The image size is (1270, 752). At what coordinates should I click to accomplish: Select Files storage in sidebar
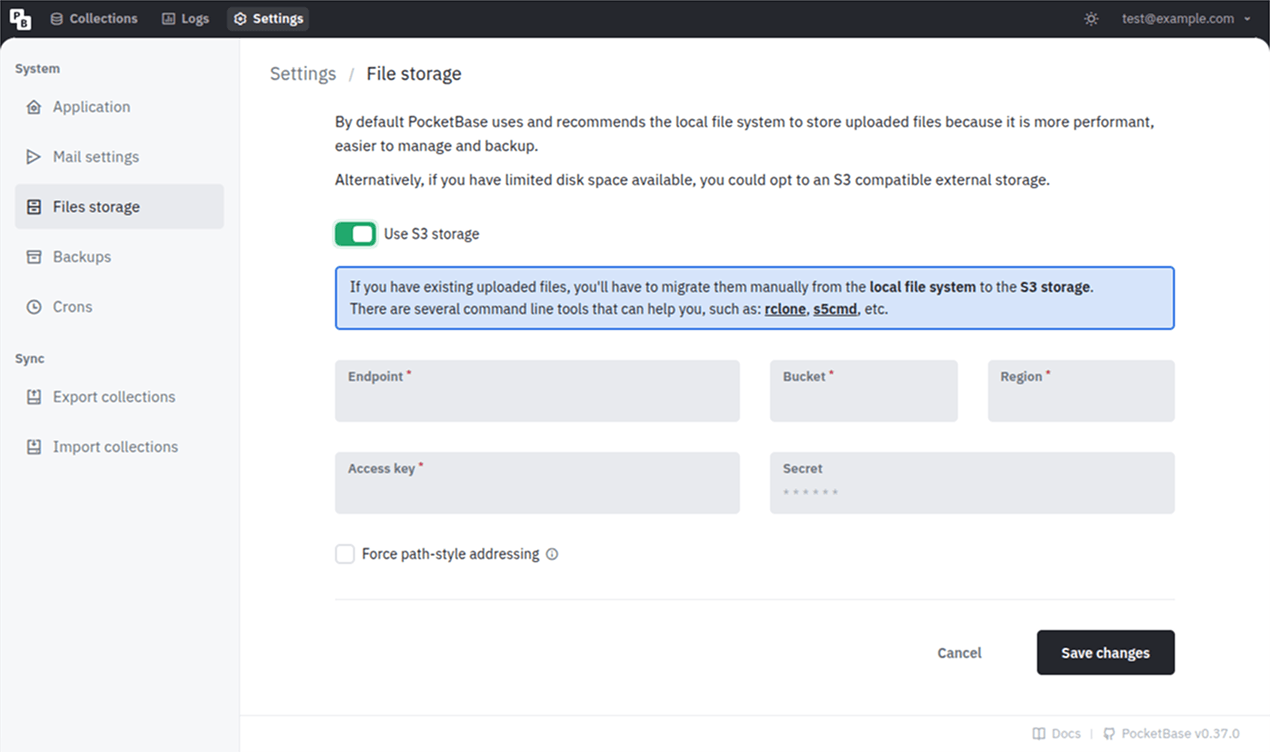[119, 207]
